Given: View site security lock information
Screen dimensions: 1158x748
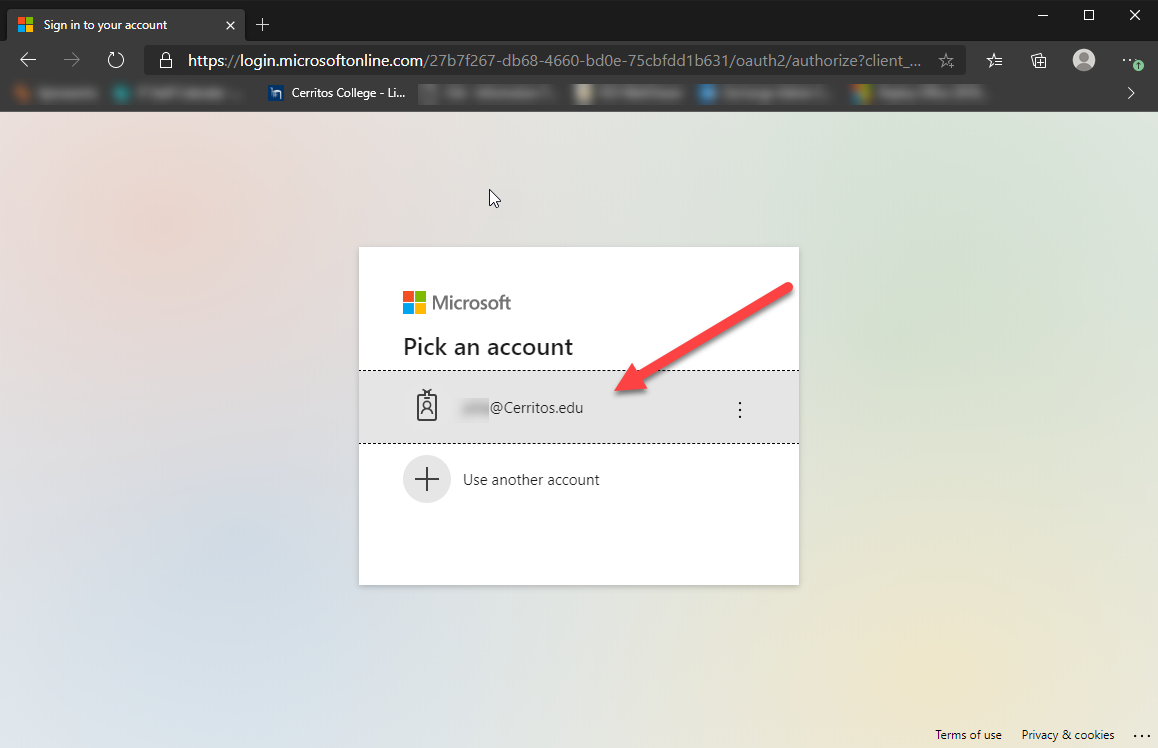Looking at the screenshot, I should point(166,61).
